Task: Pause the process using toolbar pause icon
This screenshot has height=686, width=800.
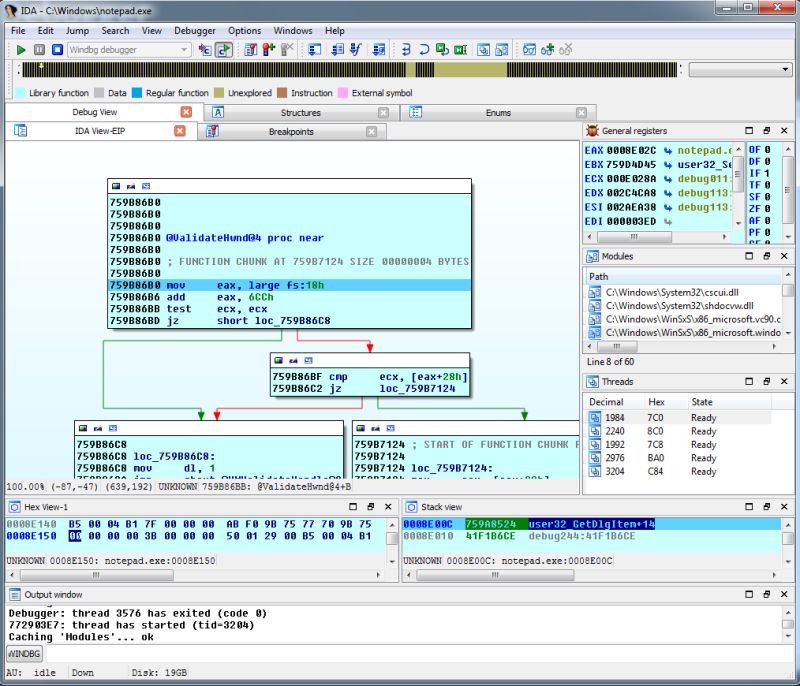Action: point(39,49)
